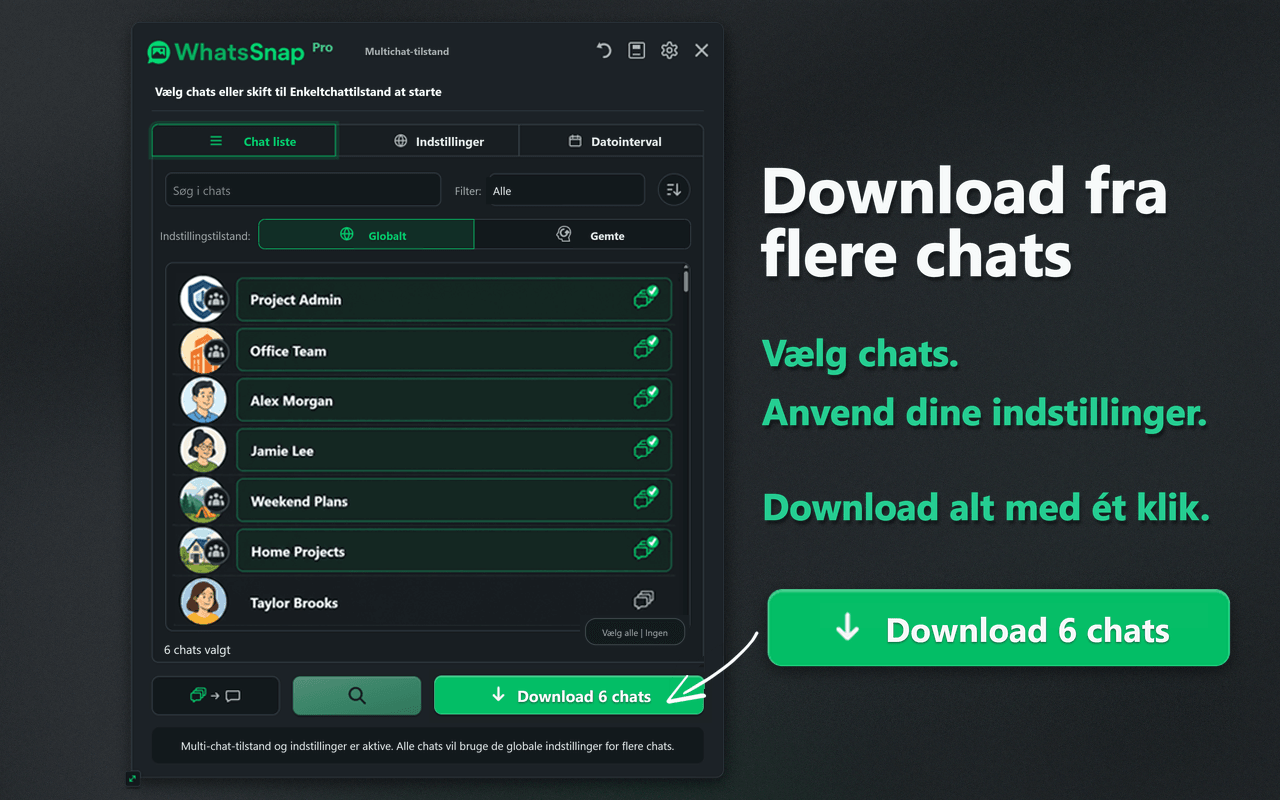This screenshot has width=1280, height=800.
Task: Click the magnifier search button
Action: click(x=357, y=695)
